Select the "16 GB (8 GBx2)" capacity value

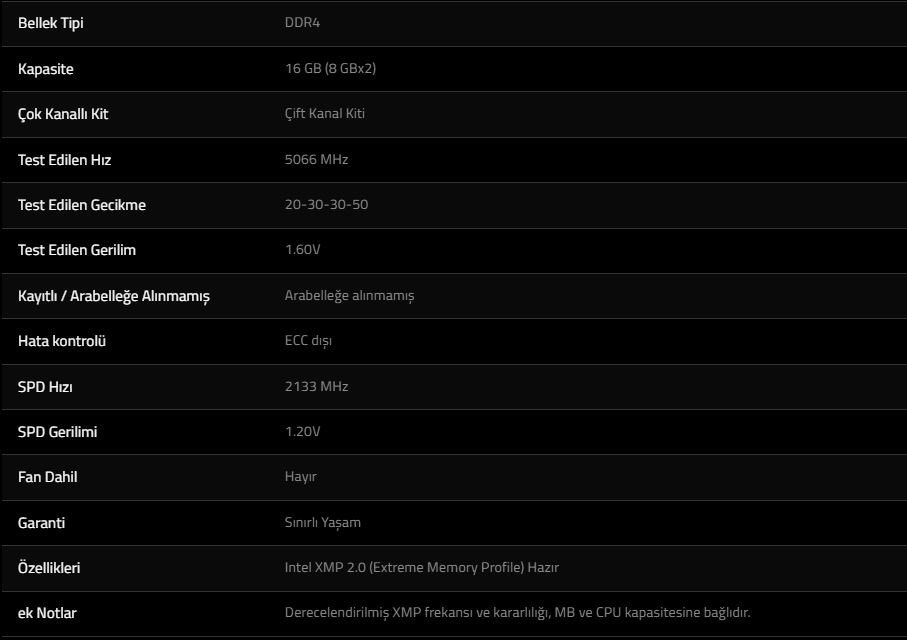[x=330, y=69]
